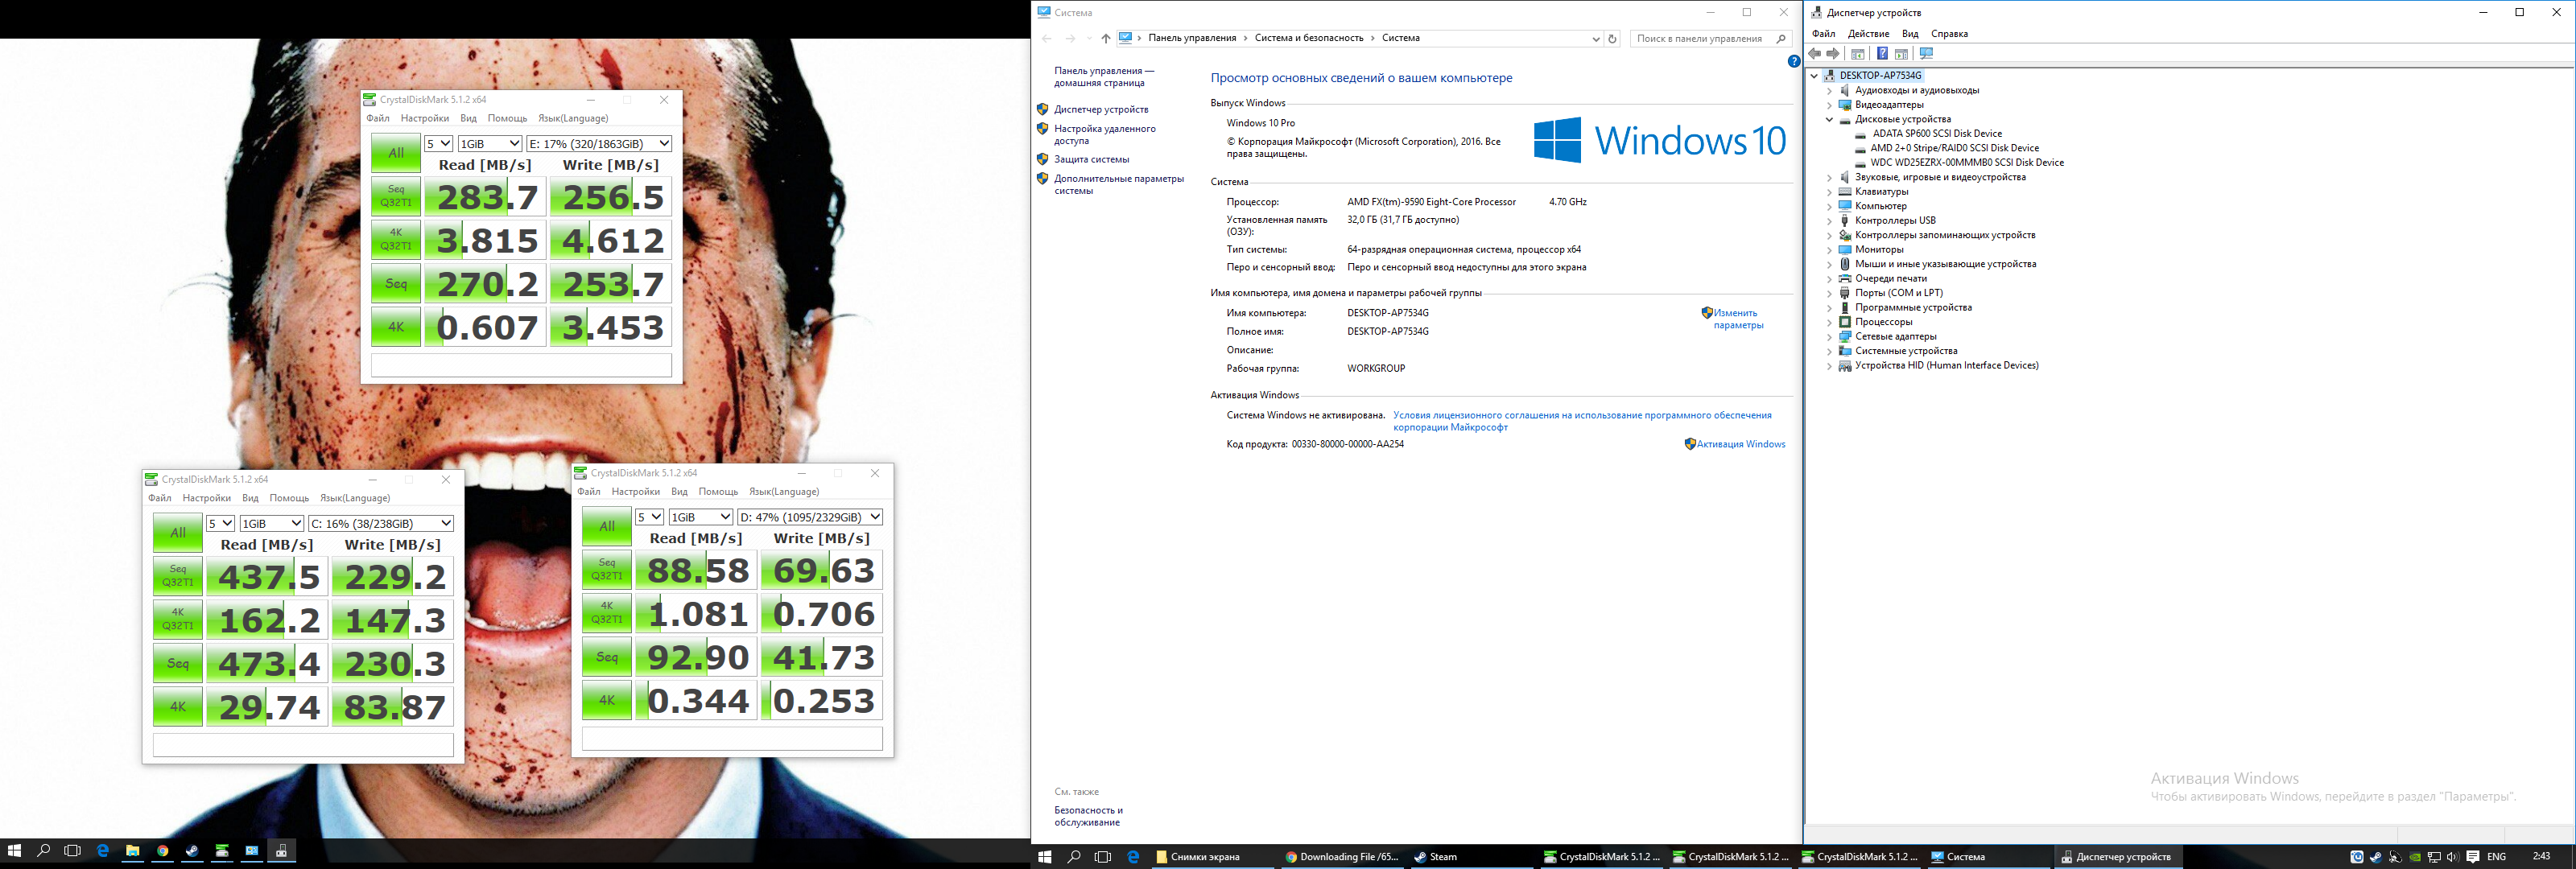The image size is (2576, 869).
Task: Open the Action Center notification icon
Action: click(x=2473, y=857)
